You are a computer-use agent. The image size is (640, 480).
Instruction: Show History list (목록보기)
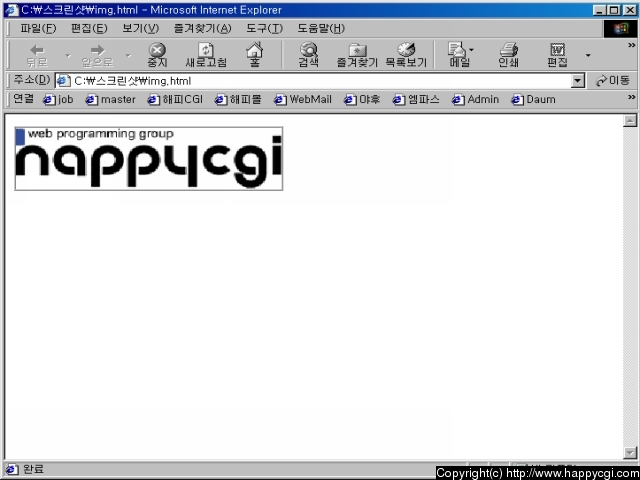tap(406, 55)
